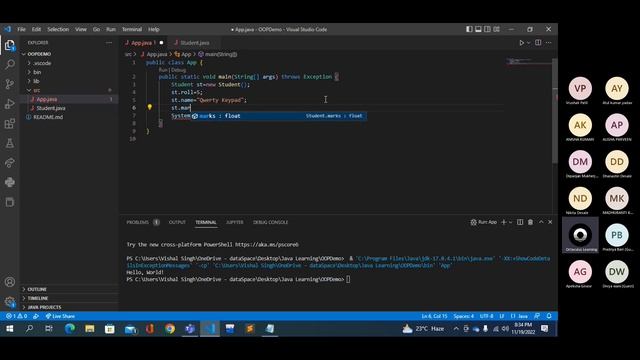Switch to the Output panel tab

point(177,222)
